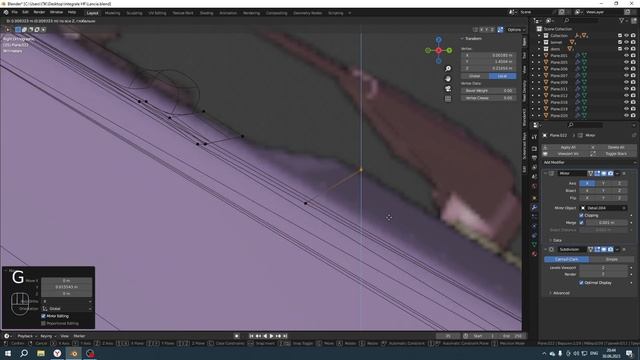Toggle visibility eye of Plane.012
Viewport: 640px width, 360px height.
pos(626,96)
